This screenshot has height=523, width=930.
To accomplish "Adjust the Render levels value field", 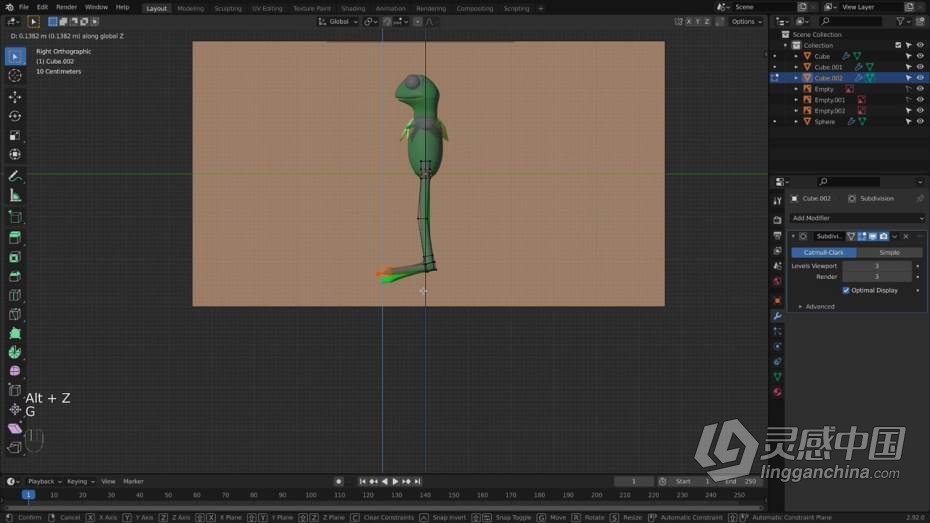I will [x=877, y=277].
